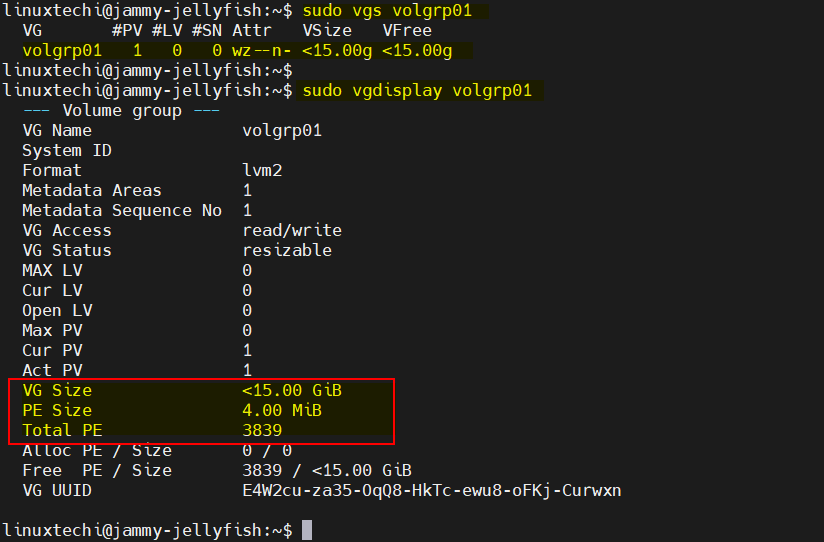Image resolution: width=824 pixels, height=542 pixels.
Task: Click the VG Status value 'resizable'
Action: pos(287,250)
